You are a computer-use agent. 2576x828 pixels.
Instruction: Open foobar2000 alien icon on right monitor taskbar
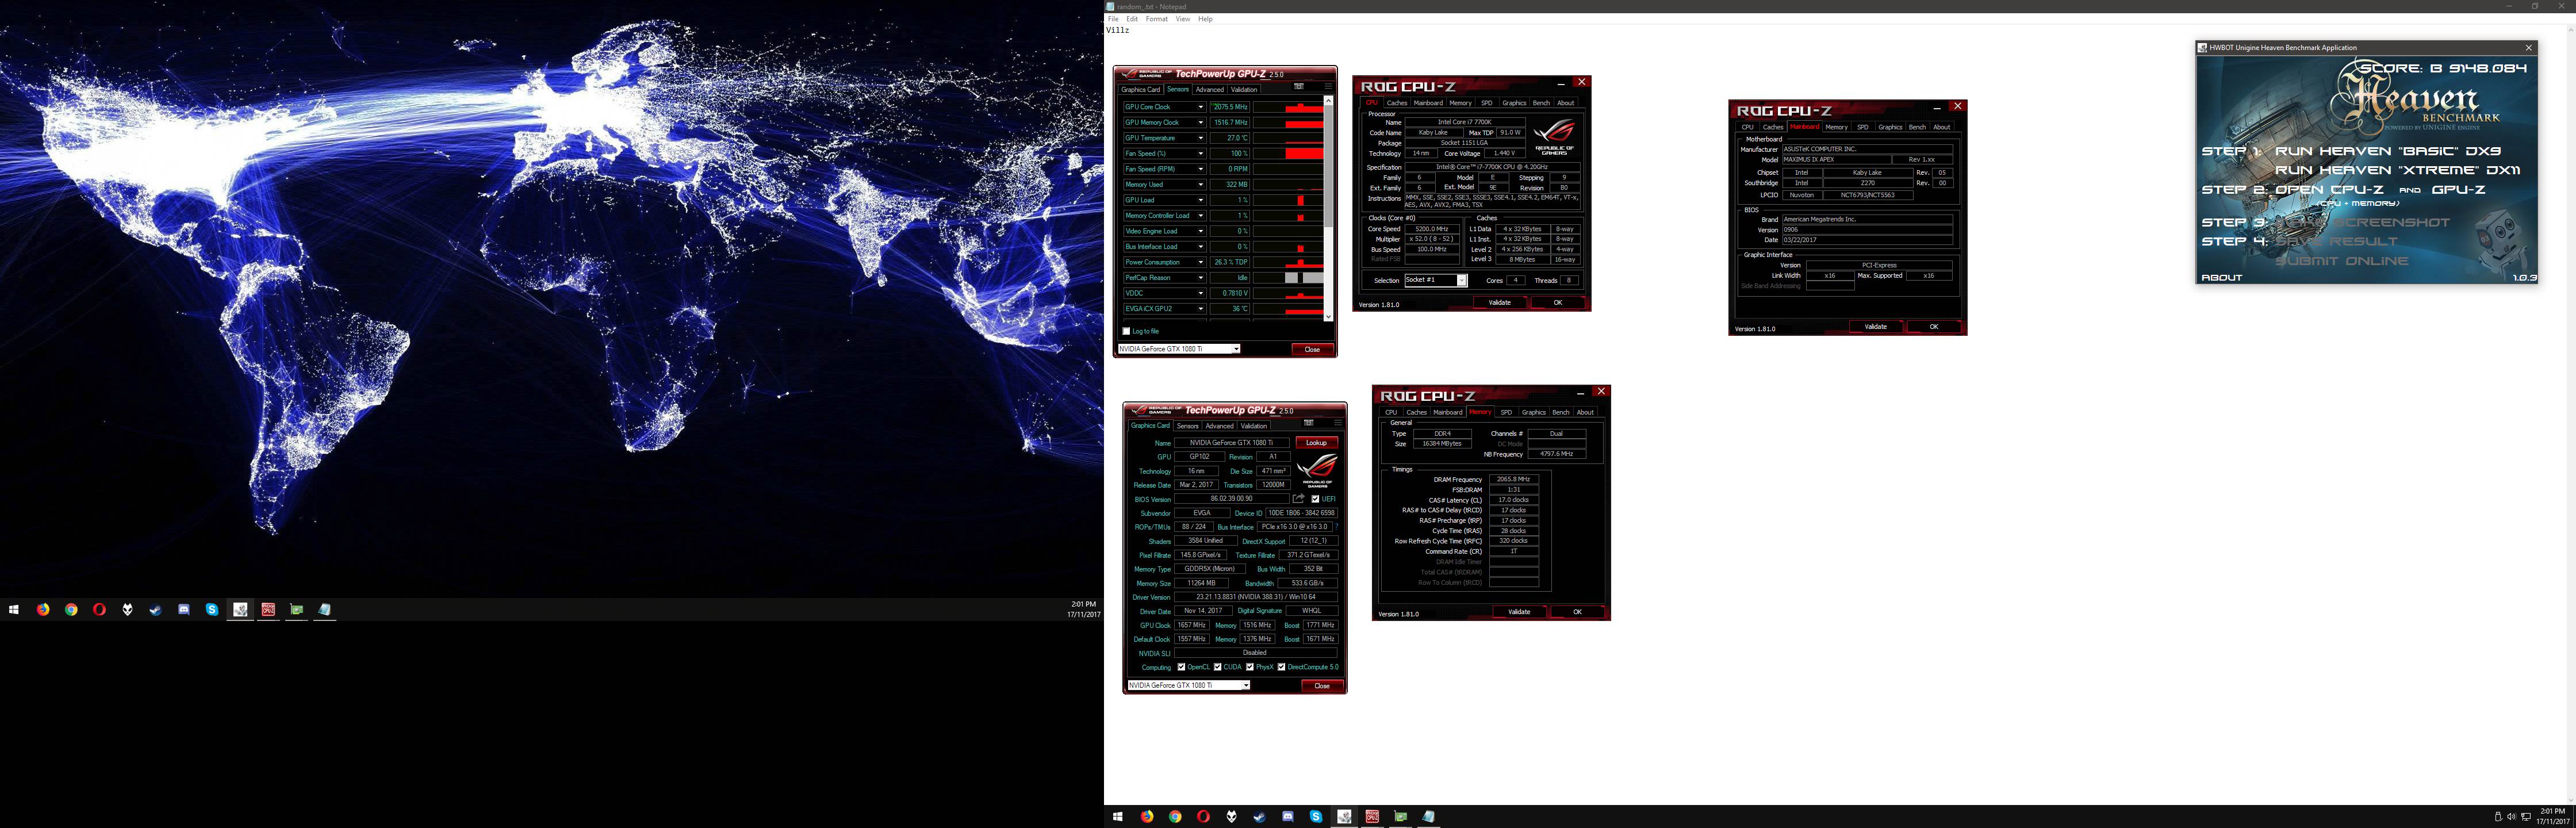point(1231,817)
